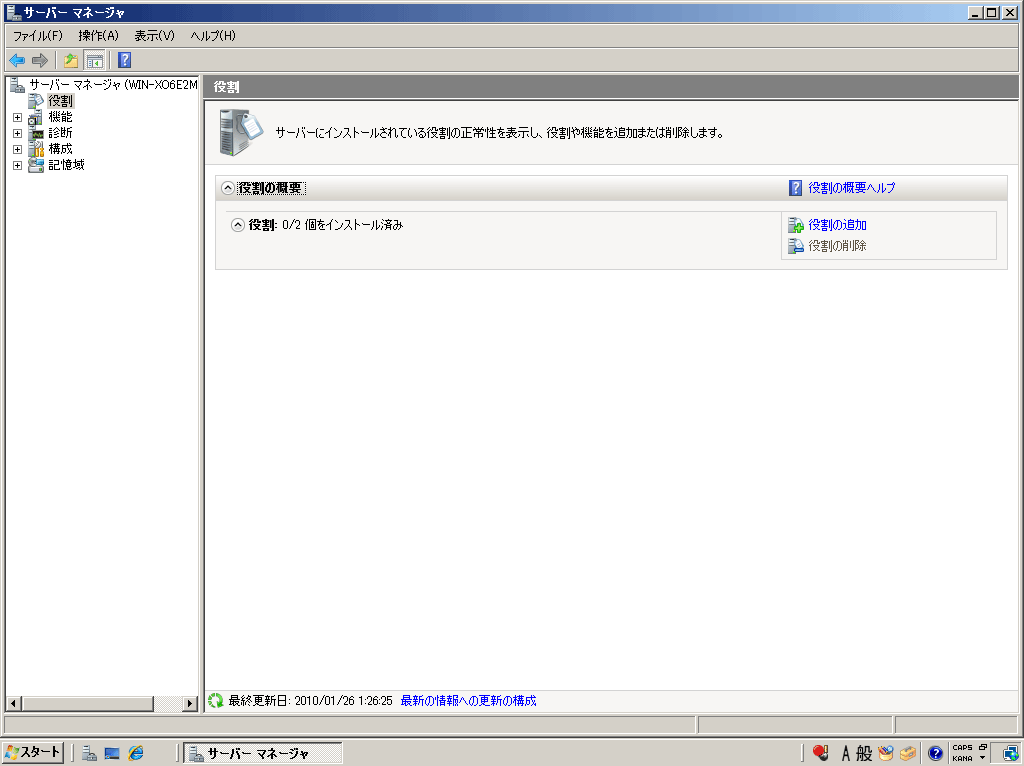Click the 役割の概要ヘルプ question mark icon
The image size is (1024, 766).
(795, 188)
